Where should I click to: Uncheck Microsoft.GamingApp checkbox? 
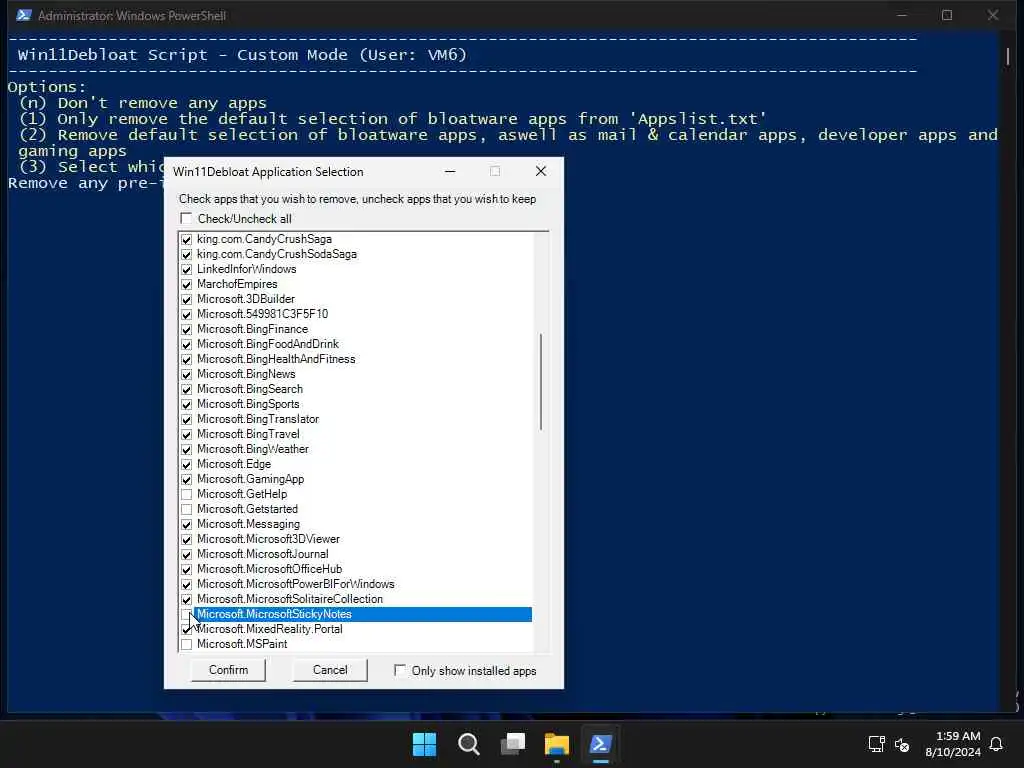[186, 479]
